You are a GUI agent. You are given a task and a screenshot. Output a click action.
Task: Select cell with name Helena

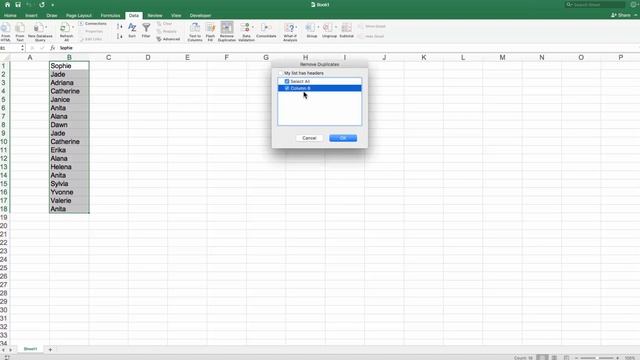[x=69, y=167]
